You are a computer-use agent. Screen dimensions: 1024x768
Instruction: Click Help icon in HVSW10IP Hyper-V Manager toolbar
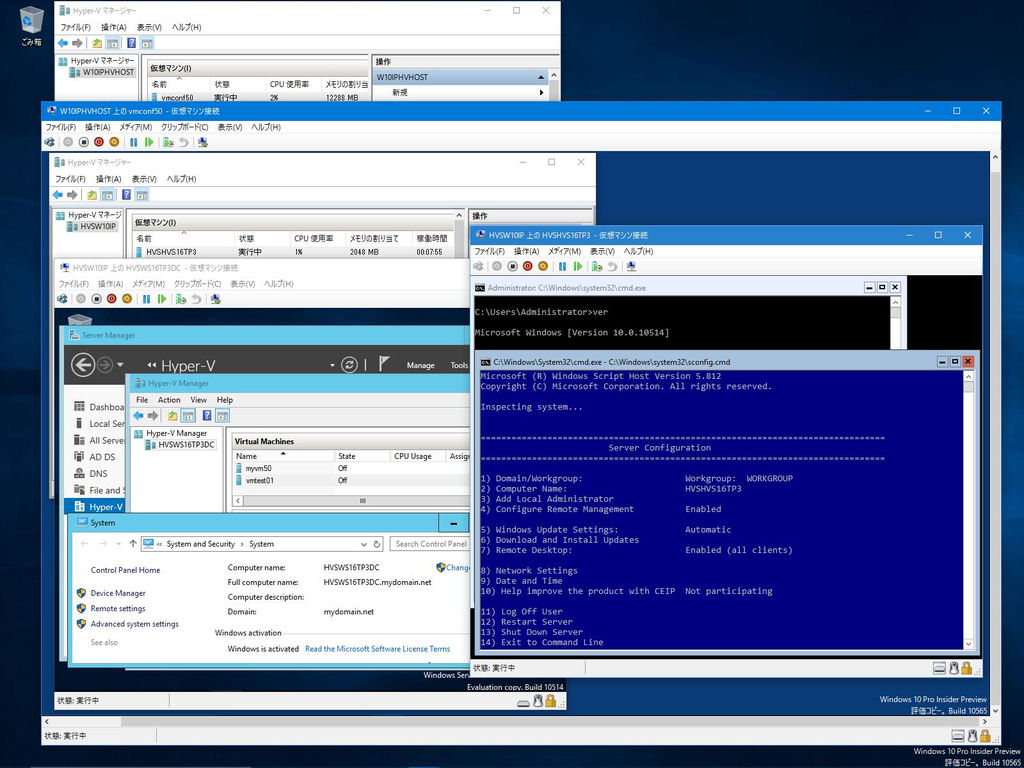pos(126,195)
